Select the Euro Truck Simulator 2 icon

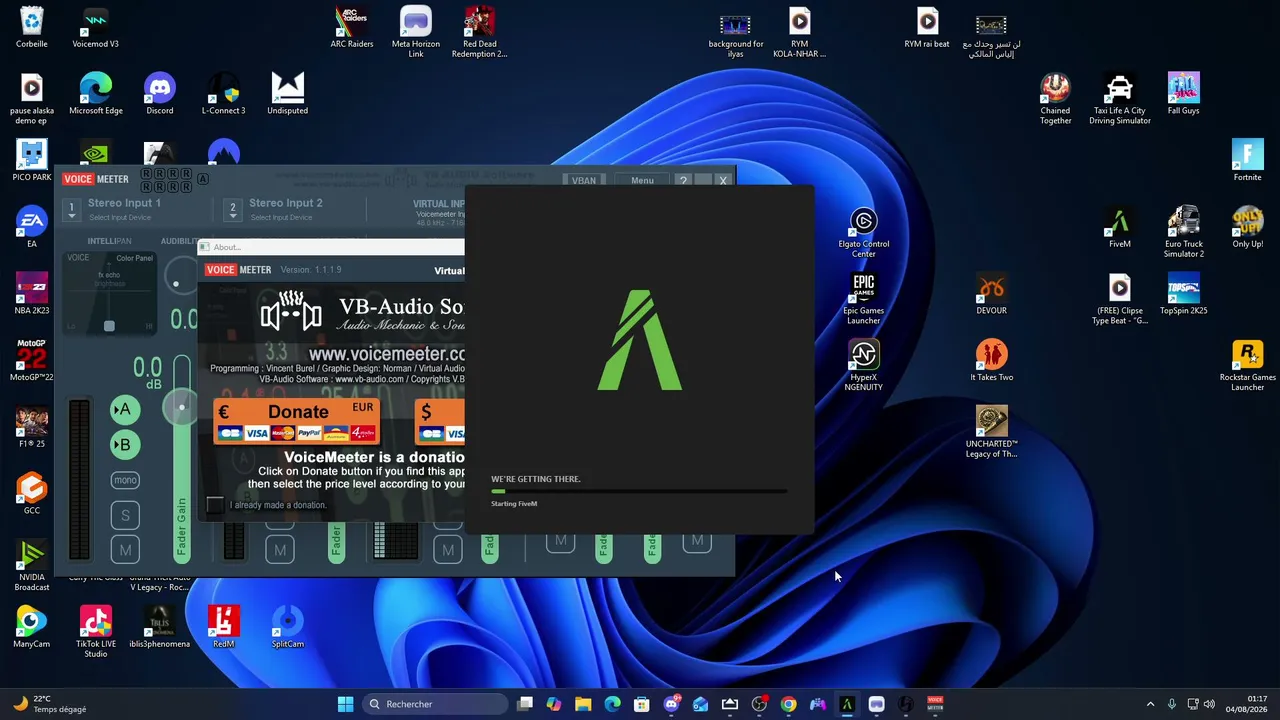[1183, 232]
